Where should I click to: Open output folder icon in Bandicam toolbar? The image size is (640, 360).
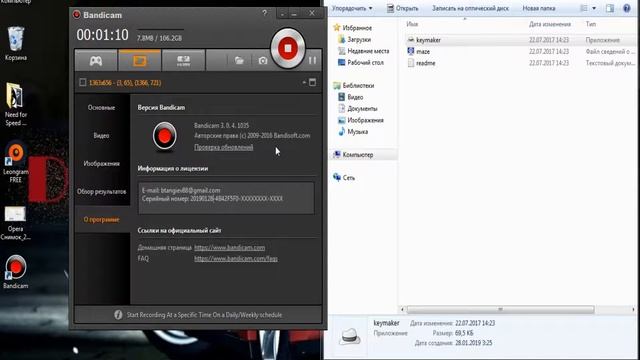[x=239, y=61]
